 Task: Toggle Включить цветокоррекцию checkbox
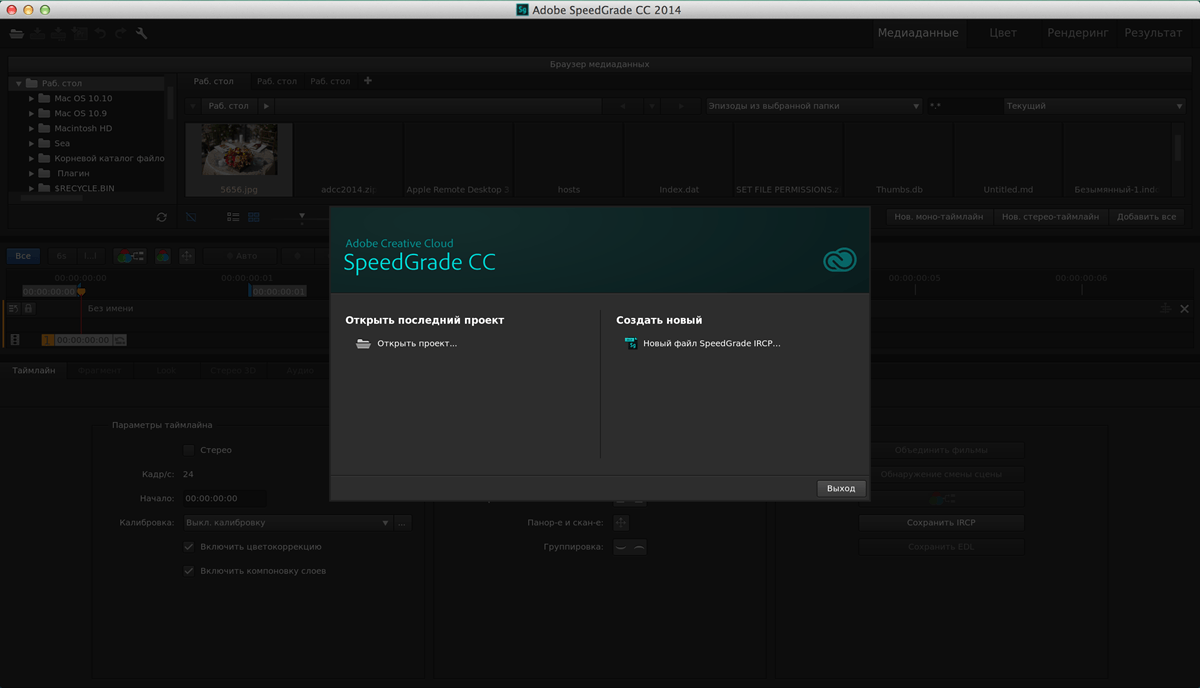(x=189, y=547)
